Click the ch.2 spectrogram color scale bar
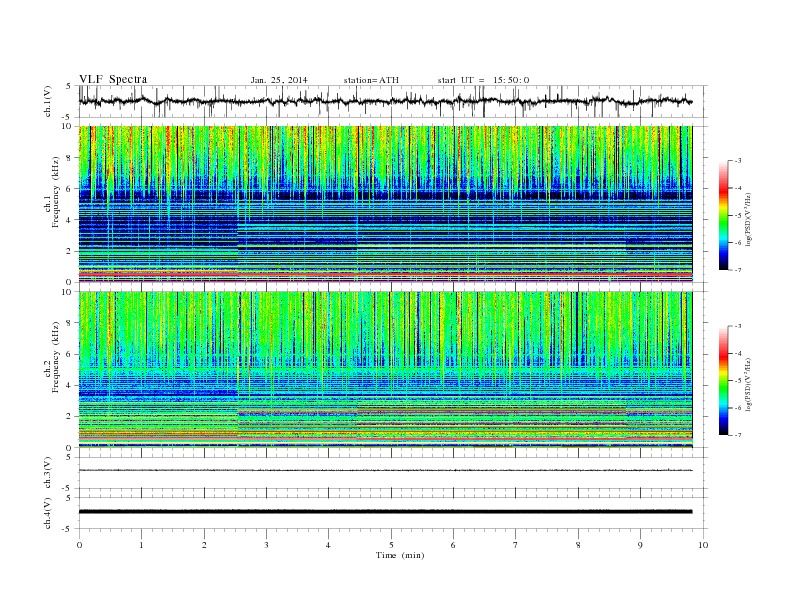 [x=723, y=380]
